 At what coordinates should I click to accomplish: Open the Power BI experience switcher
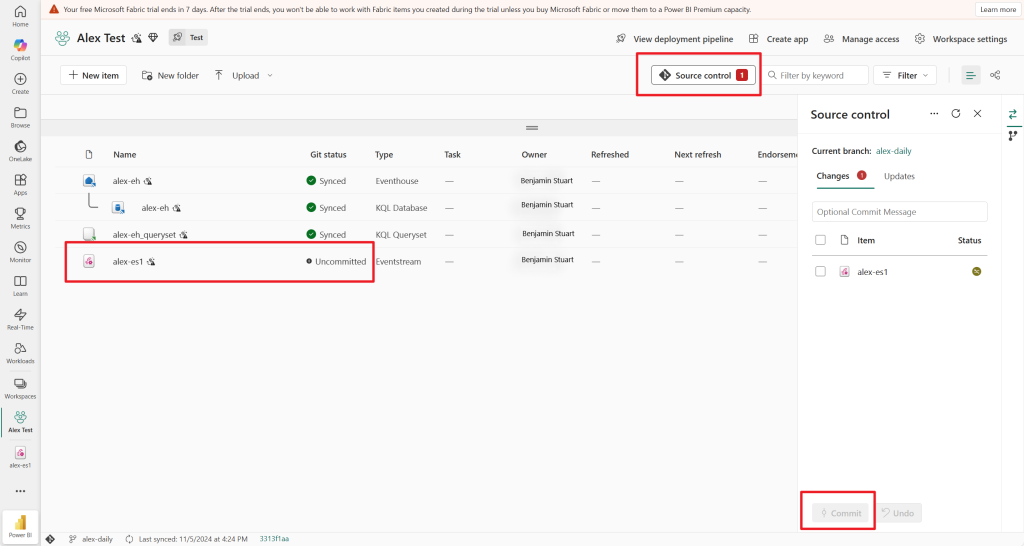point(20,526)
